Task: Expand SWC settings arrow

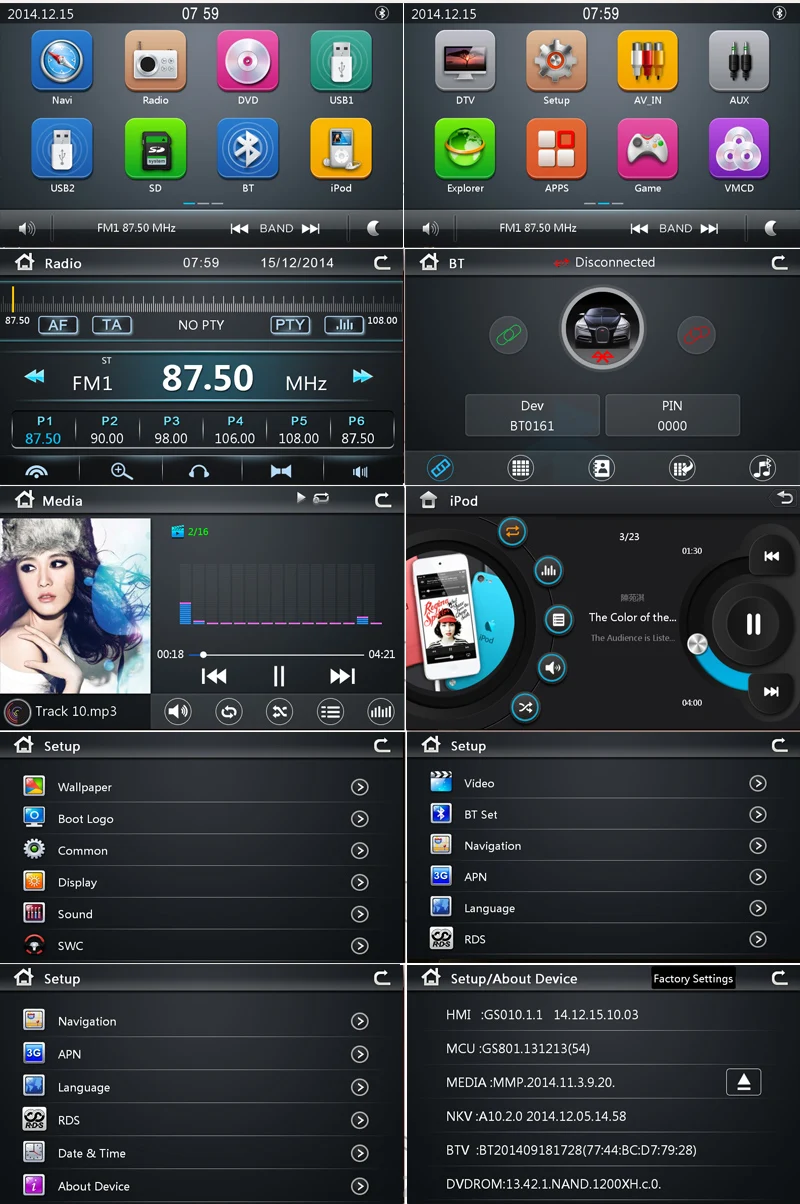Action: pos(360,946)
